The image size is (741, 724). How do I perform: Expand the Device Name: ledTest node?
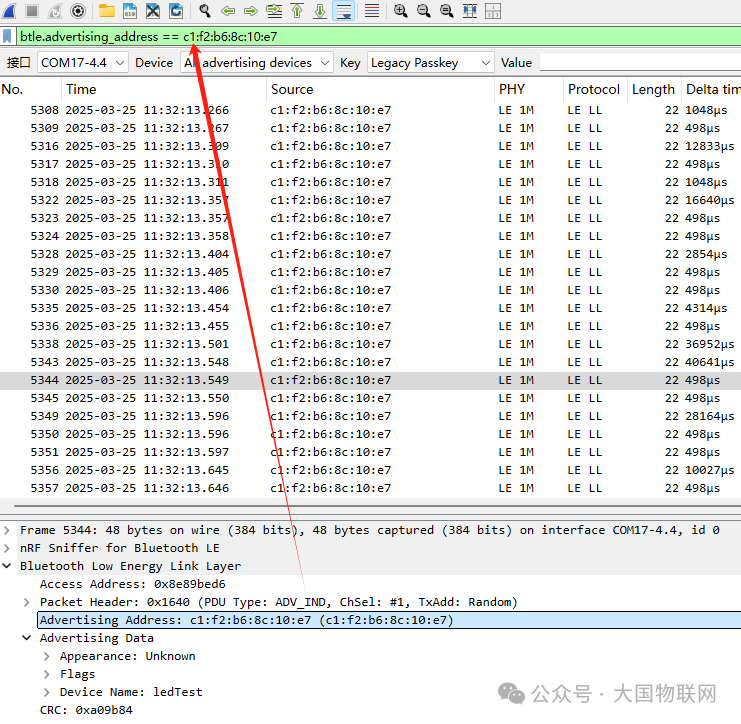(x=46, y=692)
